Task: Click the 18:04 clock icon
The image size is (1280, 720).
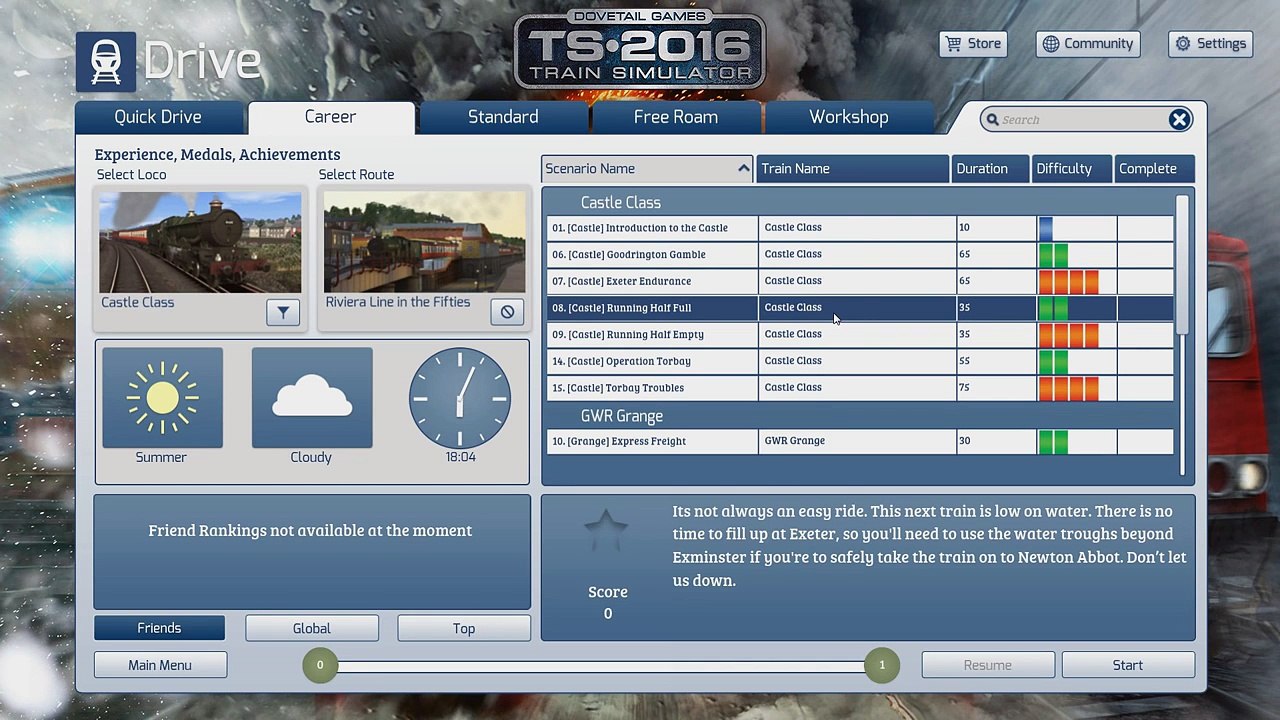Action: [460, 397]
